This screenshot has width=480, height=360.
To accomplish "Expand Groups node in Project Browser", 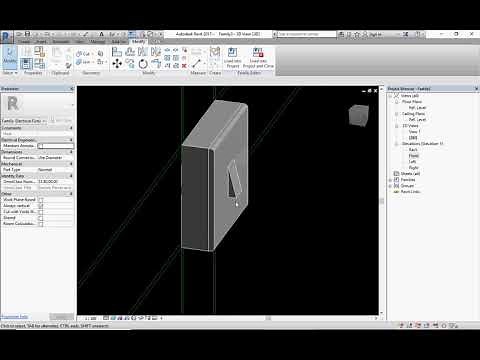I will tap(390, 186).
